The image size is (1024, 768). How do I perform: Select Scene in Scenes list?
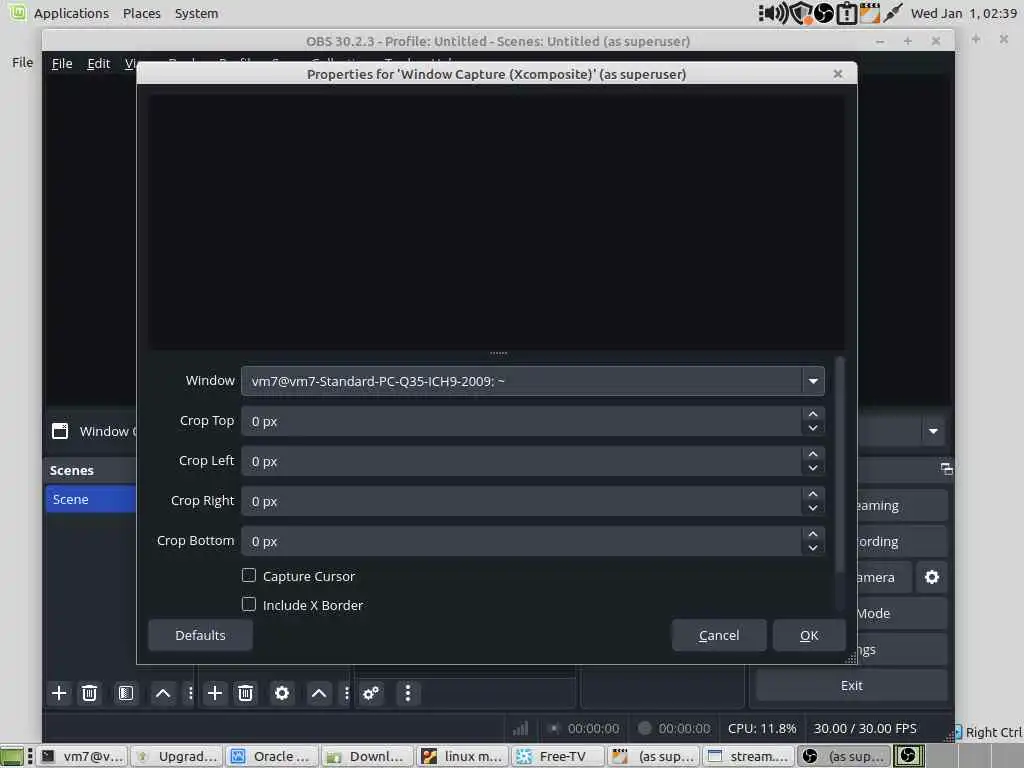pos(91,500)
